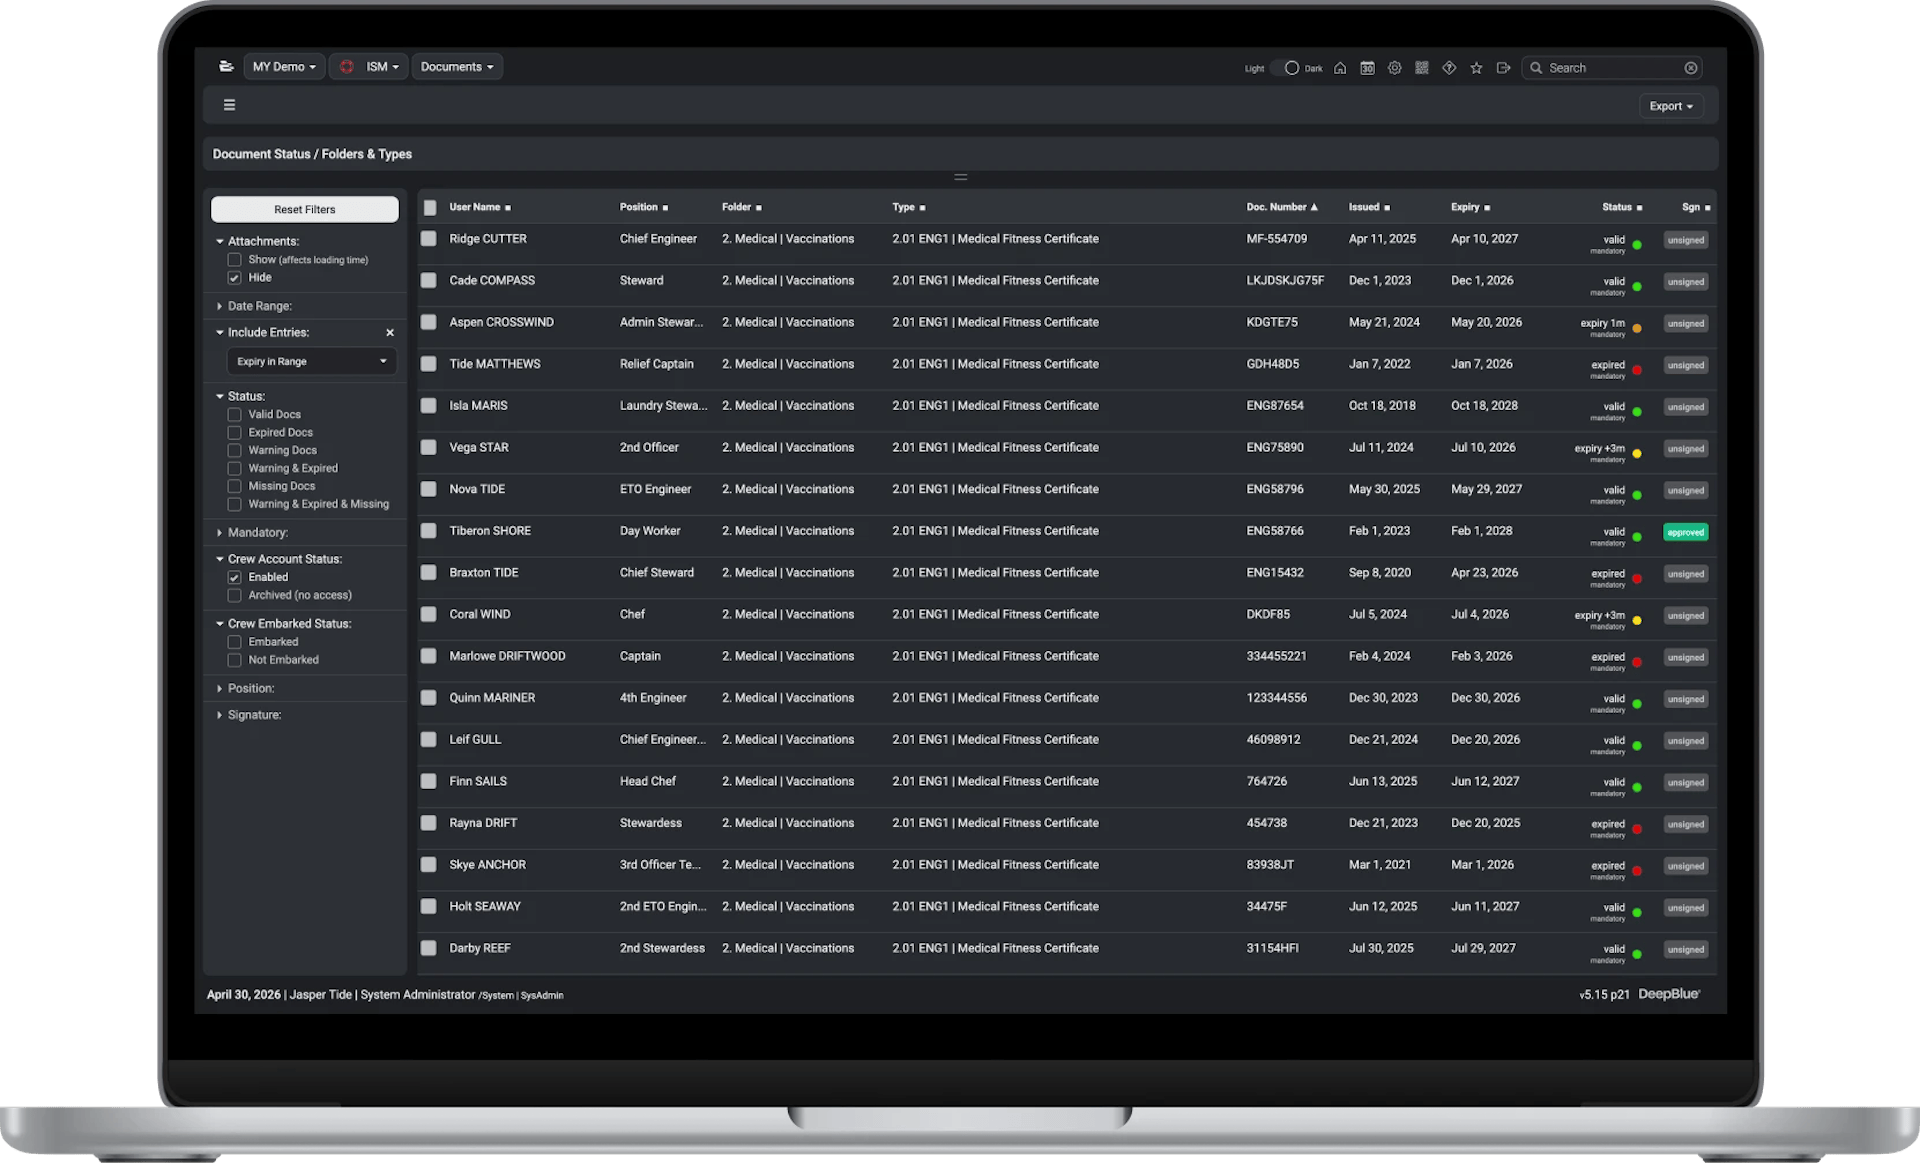The height and width of the screenshot is (1163, 1920).
Task: Open the Export dropdown
Action: (1671, 106)
